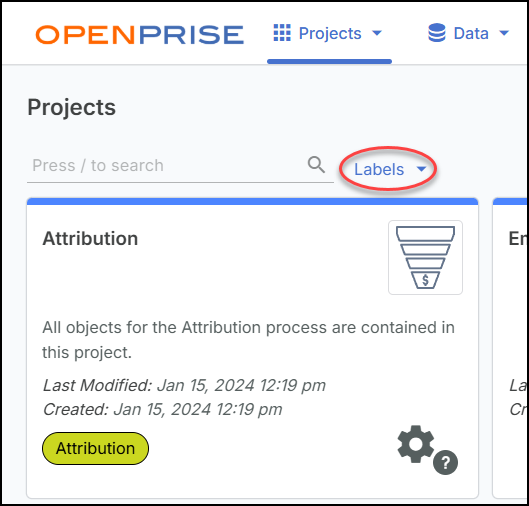Screen dimensions: 529x506
Task: Focus the 'Press / to search' field
Action: (180, 166)
